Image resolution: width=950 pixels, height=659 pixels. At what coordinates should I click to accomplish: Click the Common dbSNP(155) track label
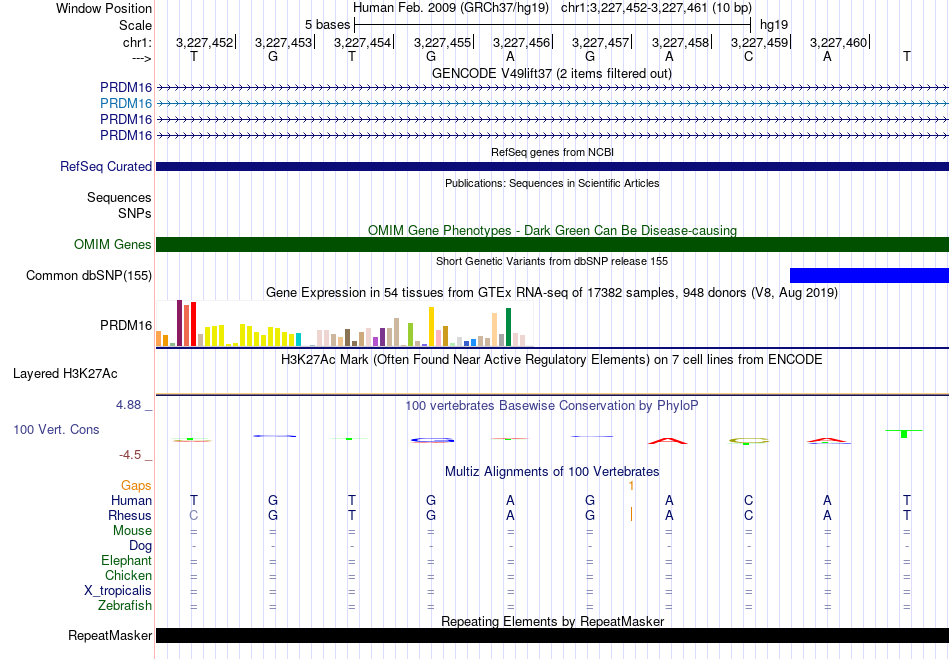(x=89, y=276)
